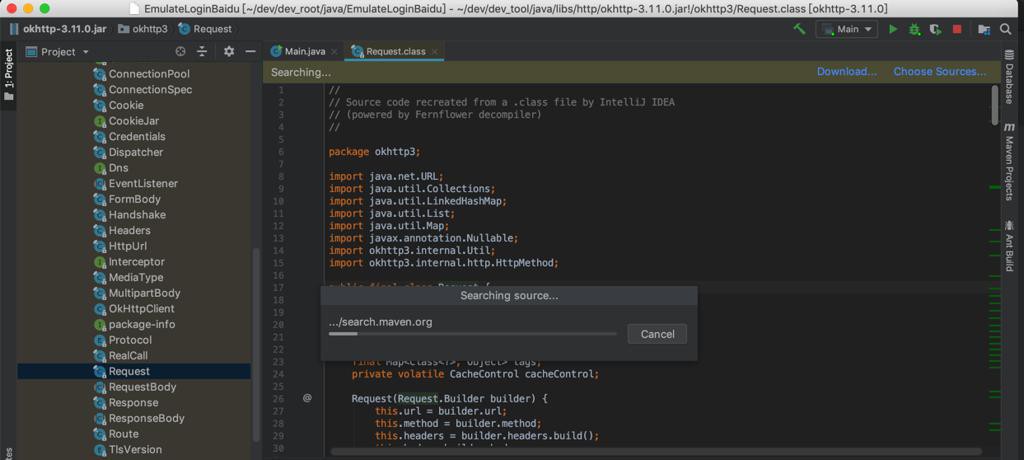The width and height of the screenshot is (1024, 460).
Task: Select the highlighted Request class in tree
Action: pos(134,372)
